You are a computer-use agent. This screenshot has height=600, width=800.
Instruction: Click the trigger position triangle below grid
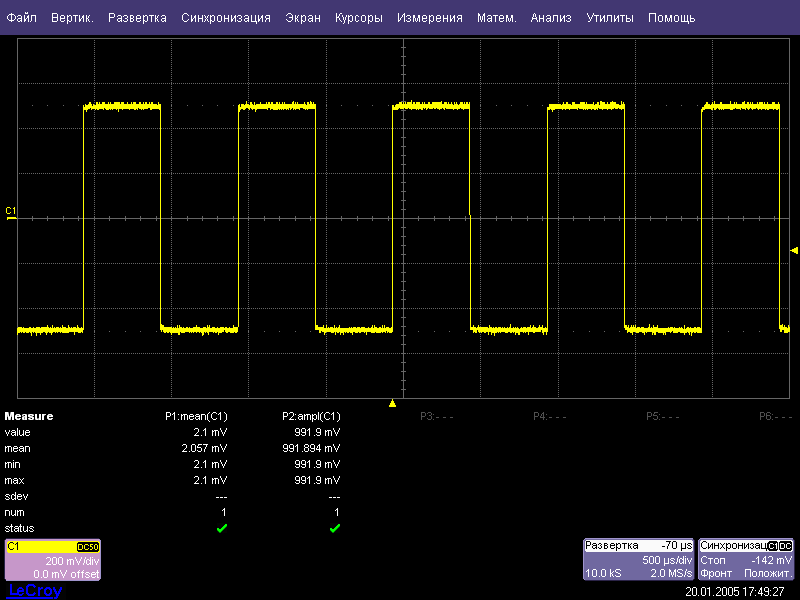(x=393, y=404)
